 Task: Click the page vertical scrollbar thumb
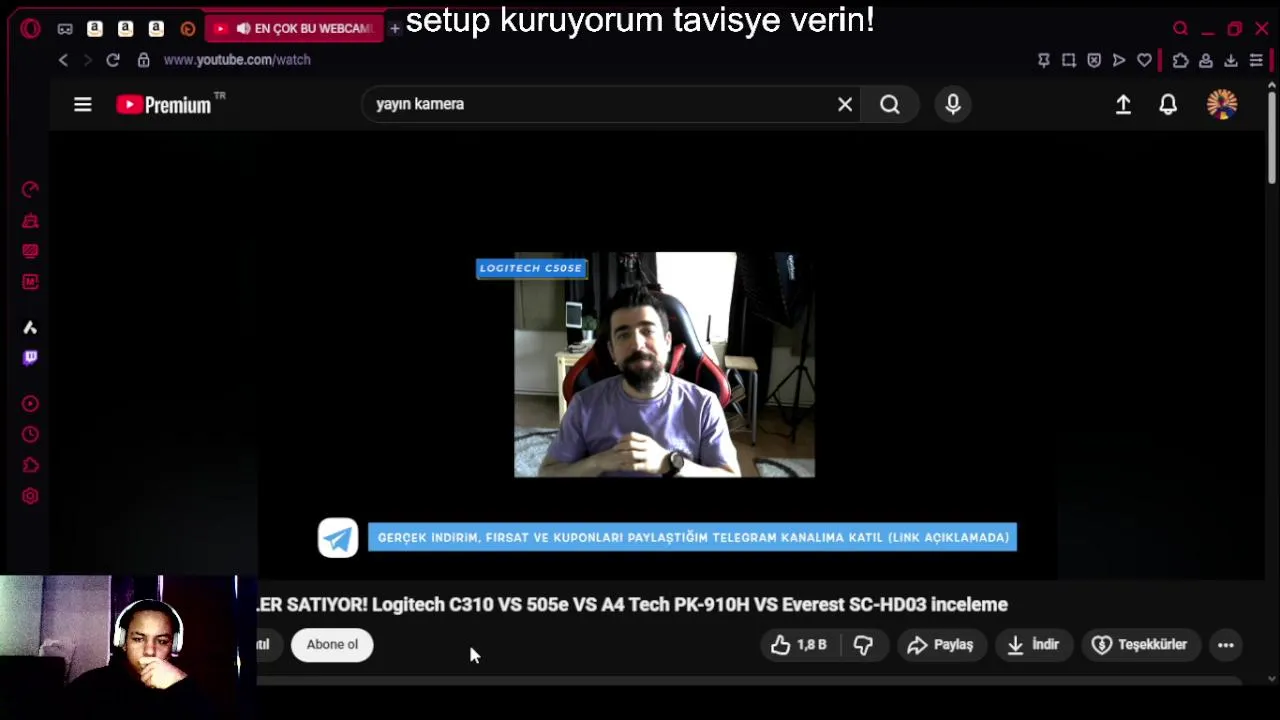click(x=1272, y=139)
